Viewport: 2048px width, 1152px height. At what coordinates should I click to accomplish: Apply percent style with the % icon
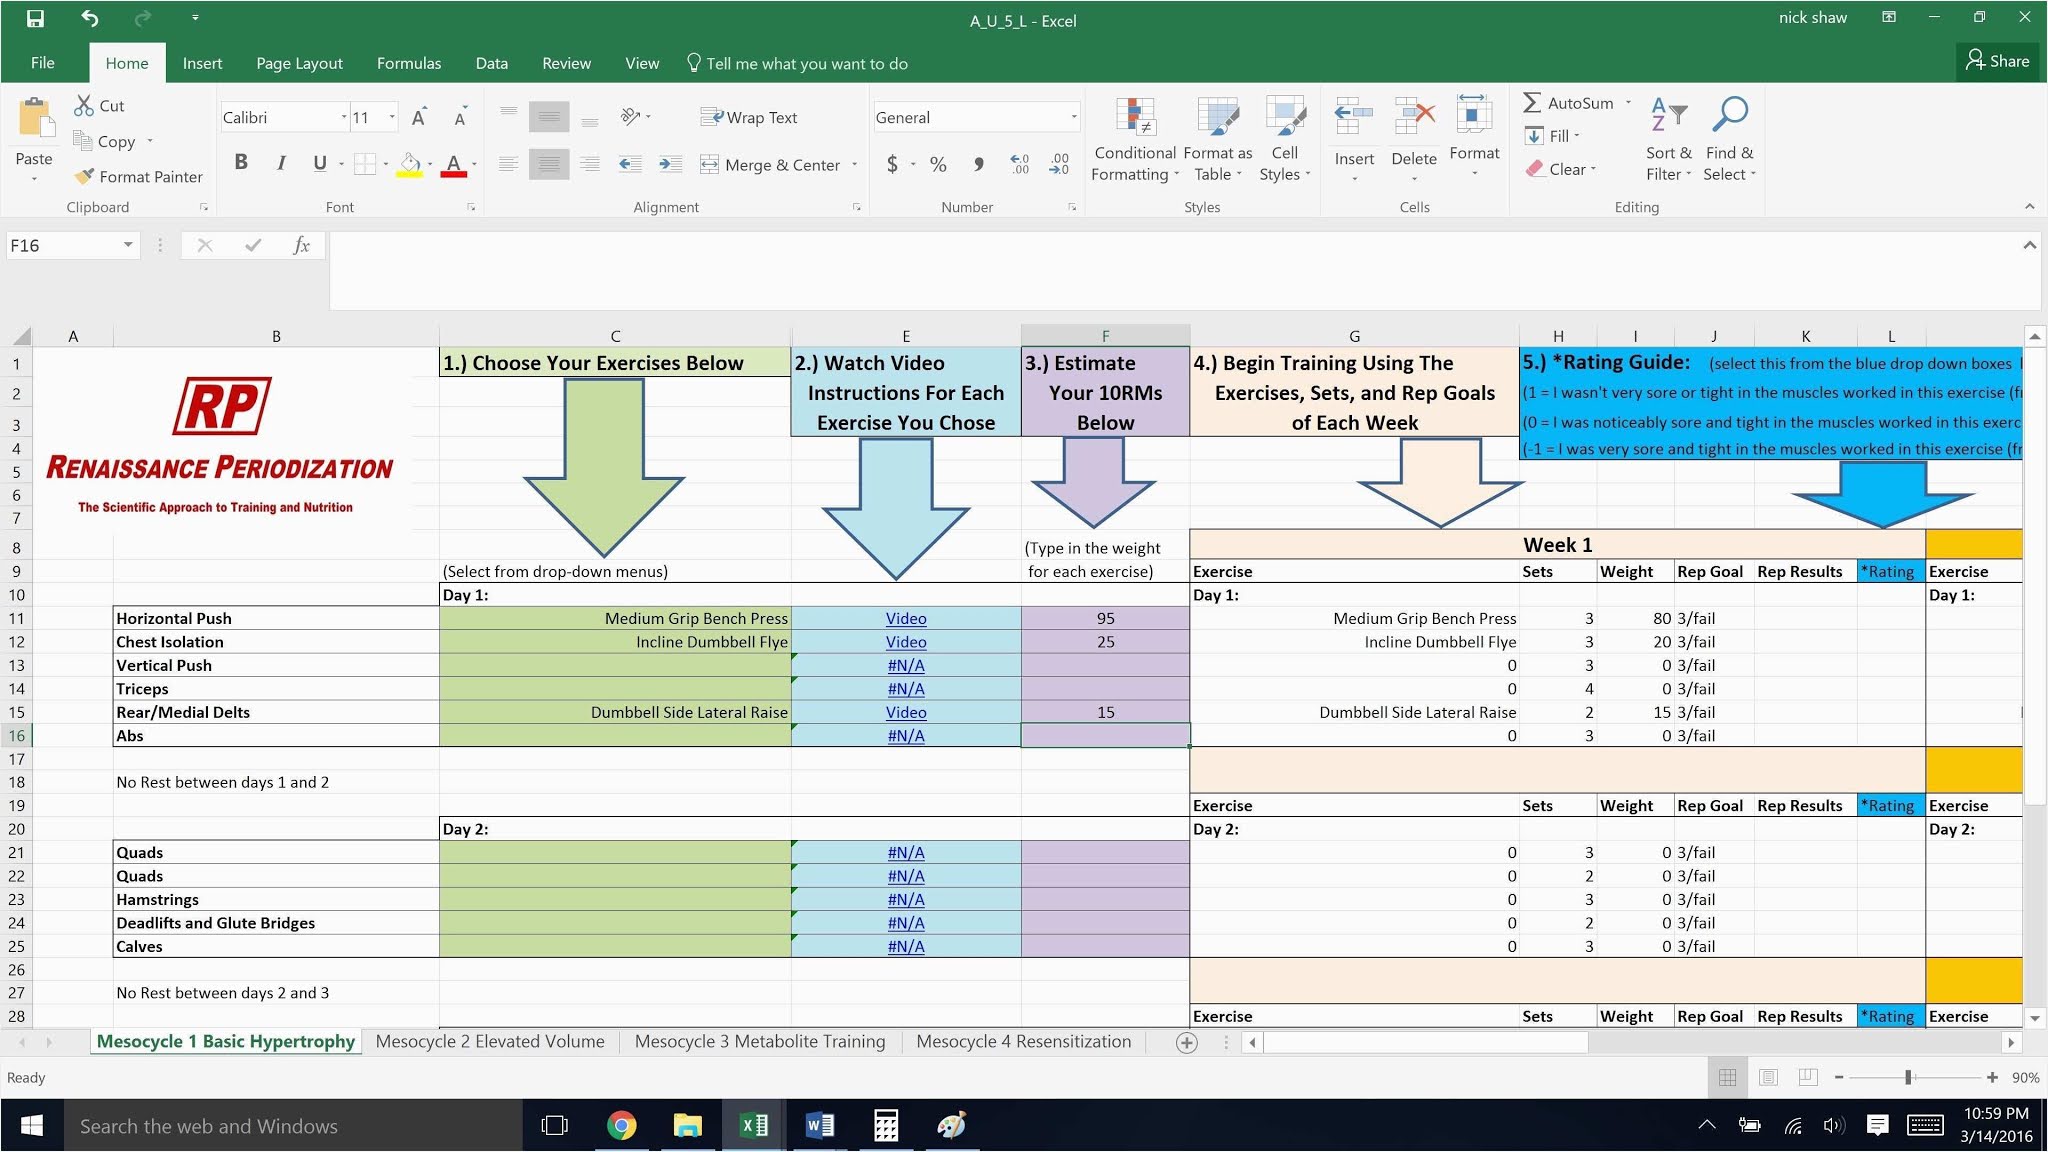(x=938, y=164)
